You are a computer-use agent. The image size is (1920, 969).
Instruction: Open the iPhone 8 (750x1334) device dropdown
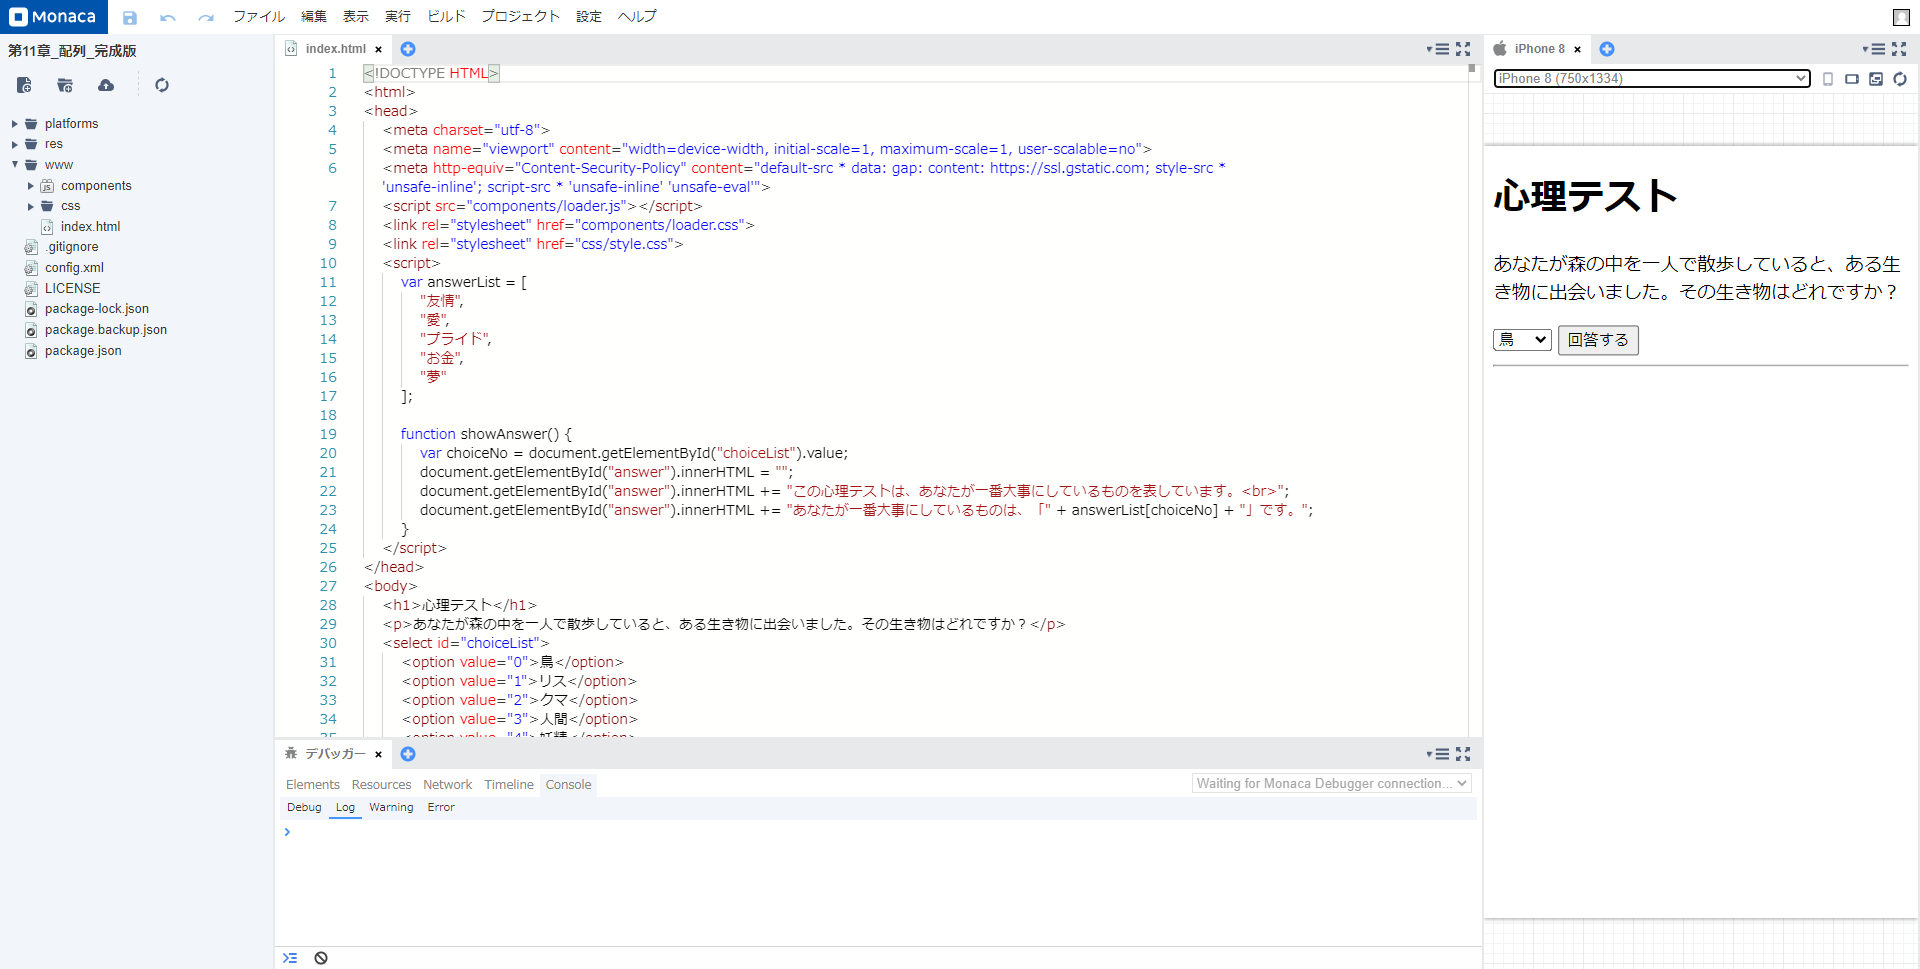(1652, 79)
